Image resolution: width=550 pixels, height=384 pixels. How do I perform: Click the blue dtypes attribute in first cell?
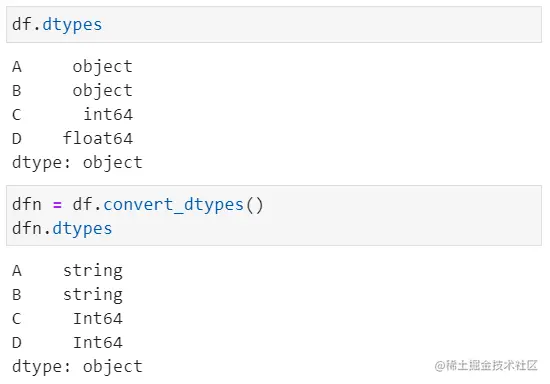pos(72,25)
